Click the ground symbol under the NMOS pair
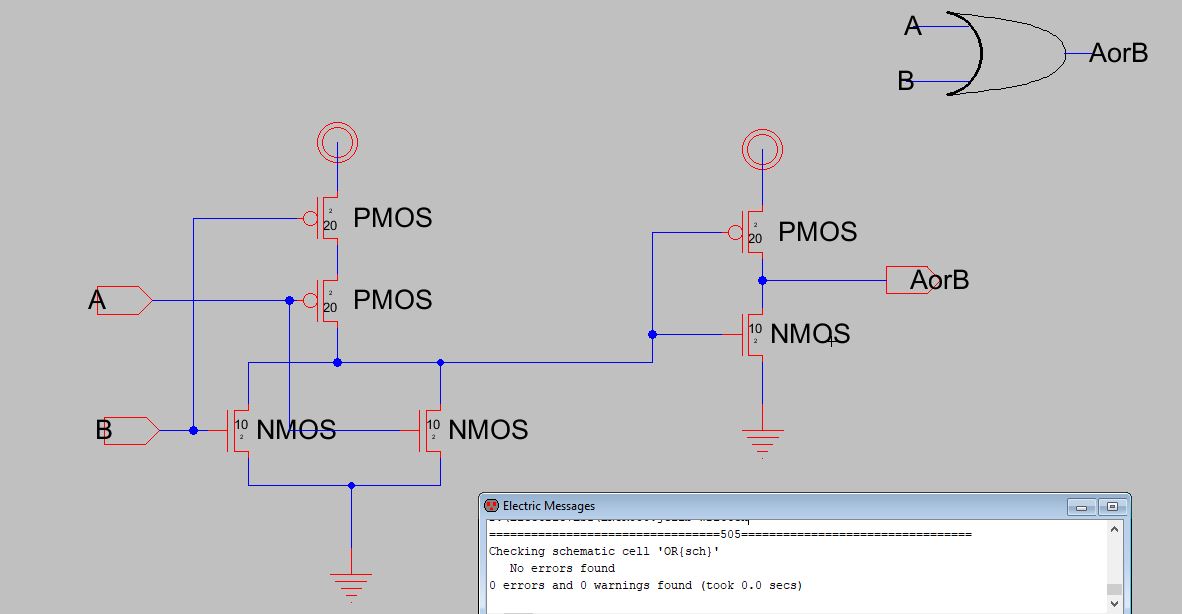1182x614 pixels. click(351, 582)
